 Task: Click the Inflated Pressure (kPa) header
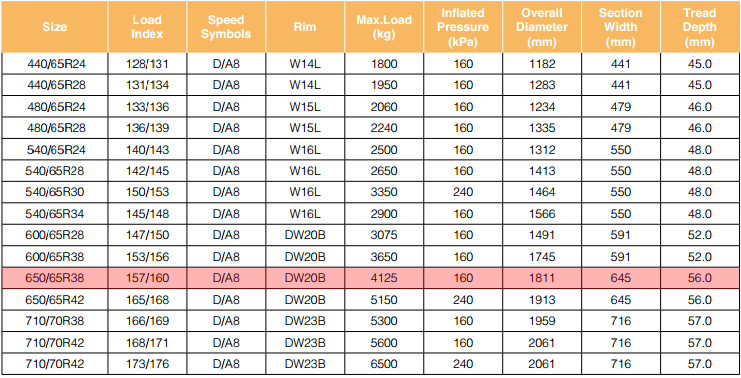pos(463,27)
